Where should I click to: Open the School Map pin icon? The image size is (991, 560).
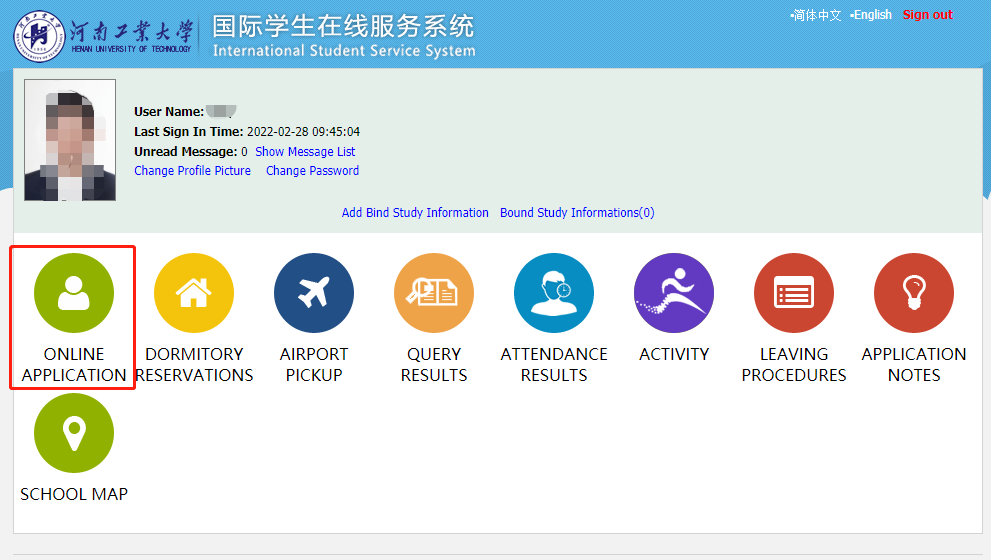tap(74, 433)
